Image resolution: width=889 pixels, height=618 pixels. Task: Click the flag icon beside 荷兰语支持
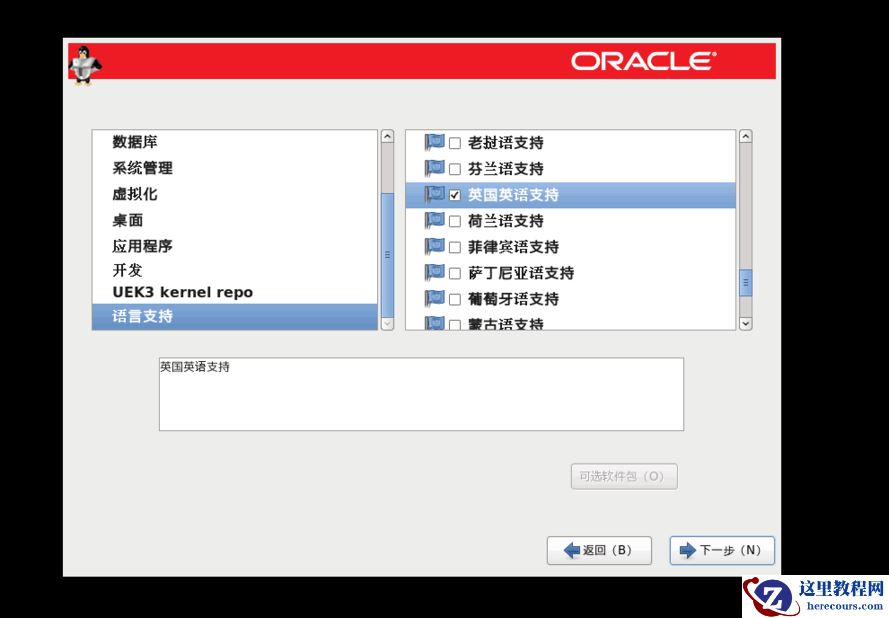[x=434, y=220]
